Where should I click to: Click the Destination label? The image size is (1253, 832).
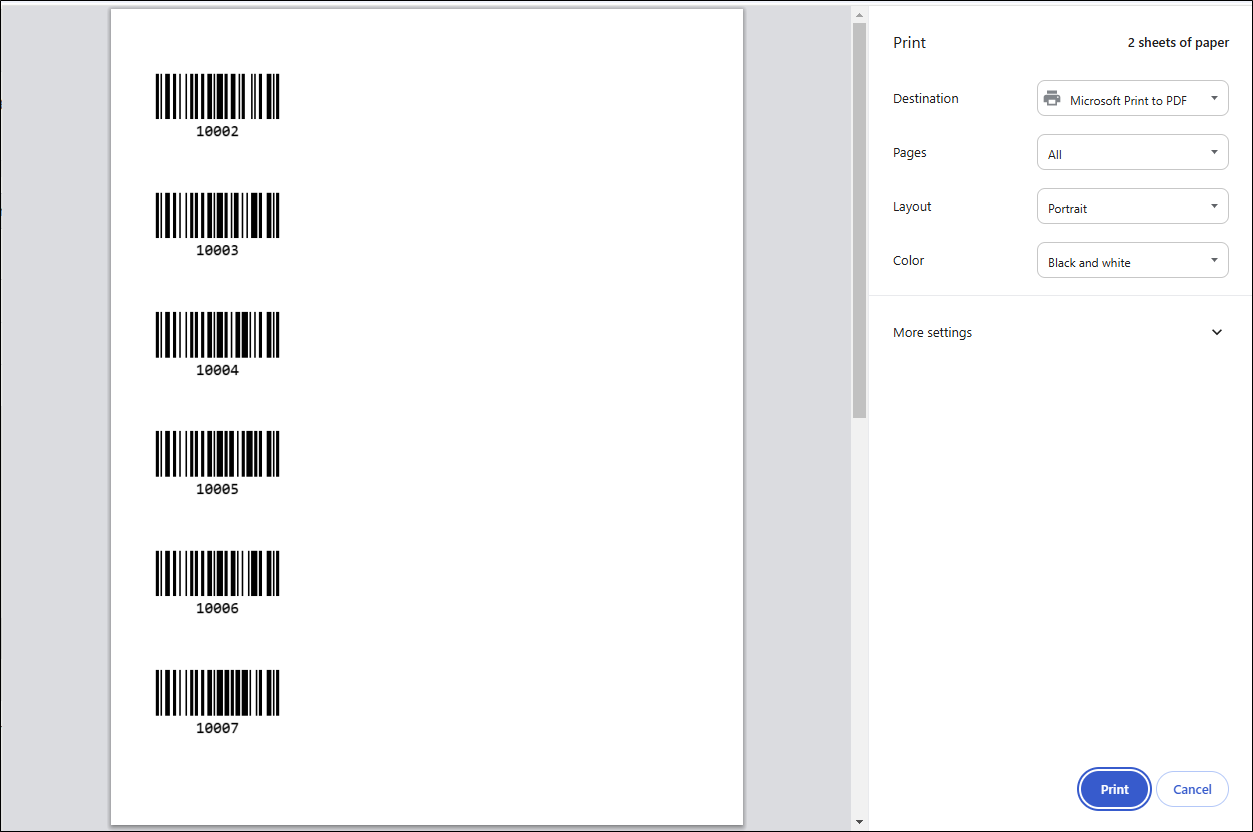pyautogui.click(x=926, y=98)
